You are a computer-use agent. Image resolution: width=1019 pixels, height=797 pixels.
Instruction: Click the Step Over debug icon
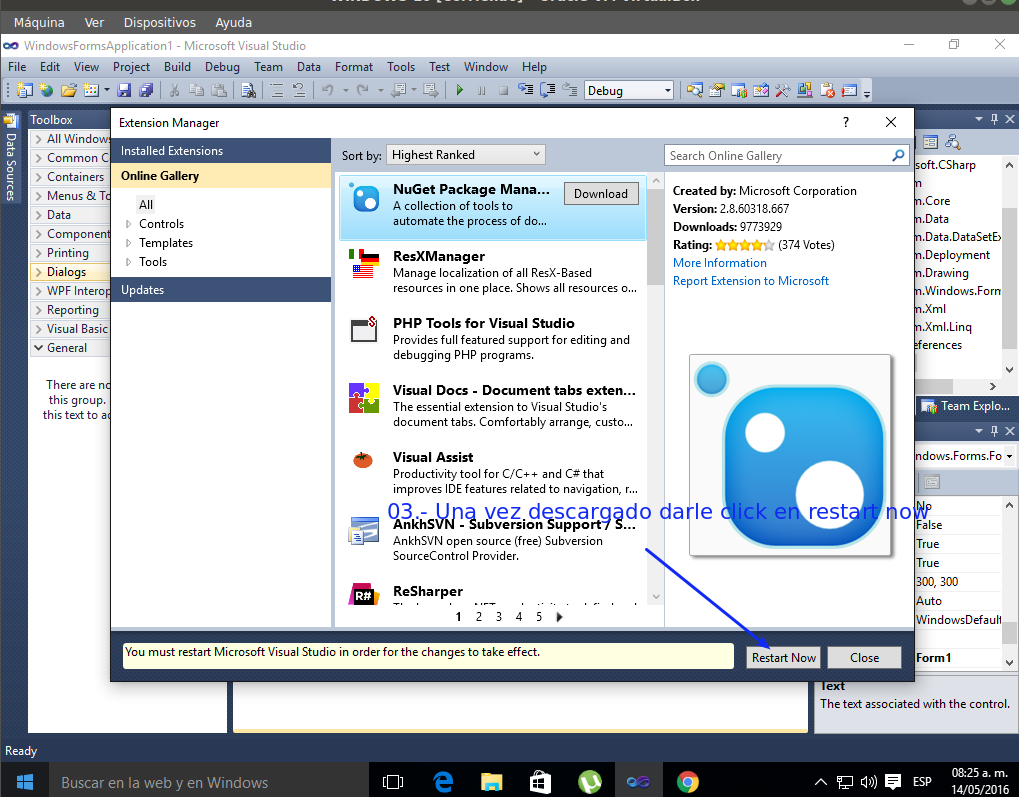coord(548,90)
